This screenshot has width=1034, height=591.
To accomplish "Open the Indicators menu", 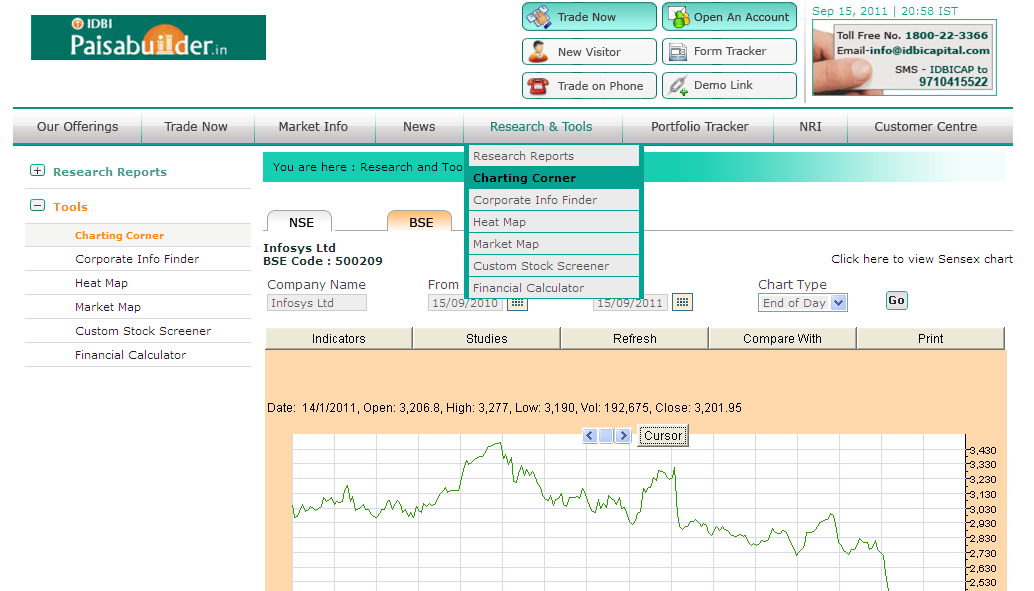I will 338,338.
